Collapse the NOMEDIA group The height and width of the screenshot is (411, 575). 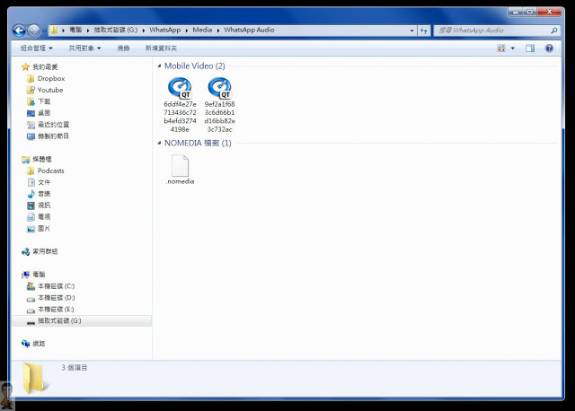(159, 143)
